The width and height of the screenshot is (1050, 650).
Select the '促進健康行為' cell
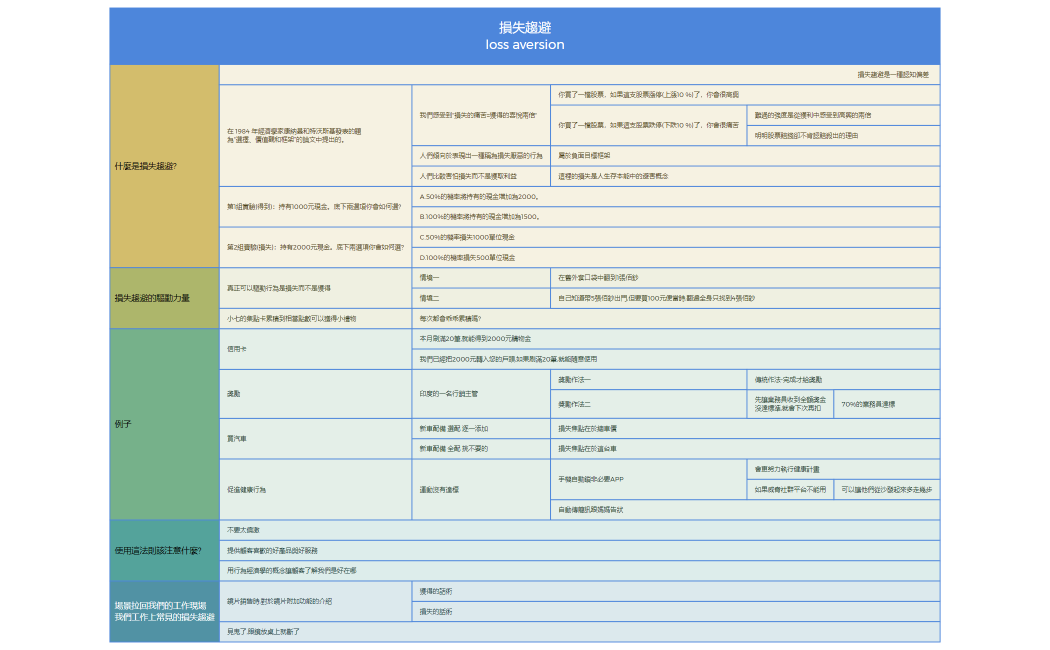[x=315, y=489]
